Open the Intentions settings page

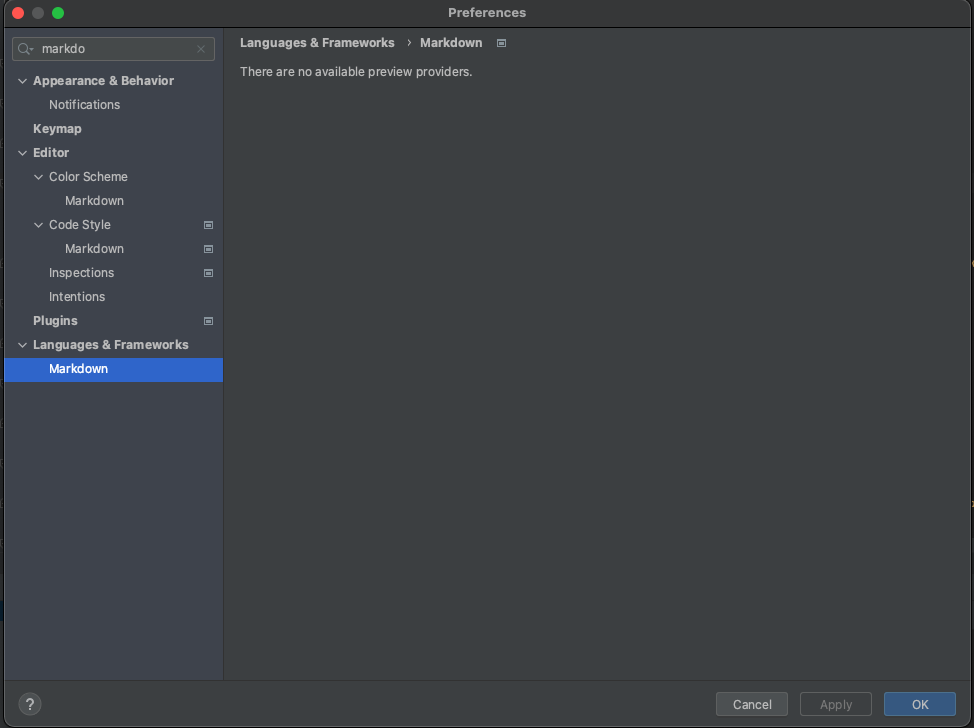(x=77, y=297)
